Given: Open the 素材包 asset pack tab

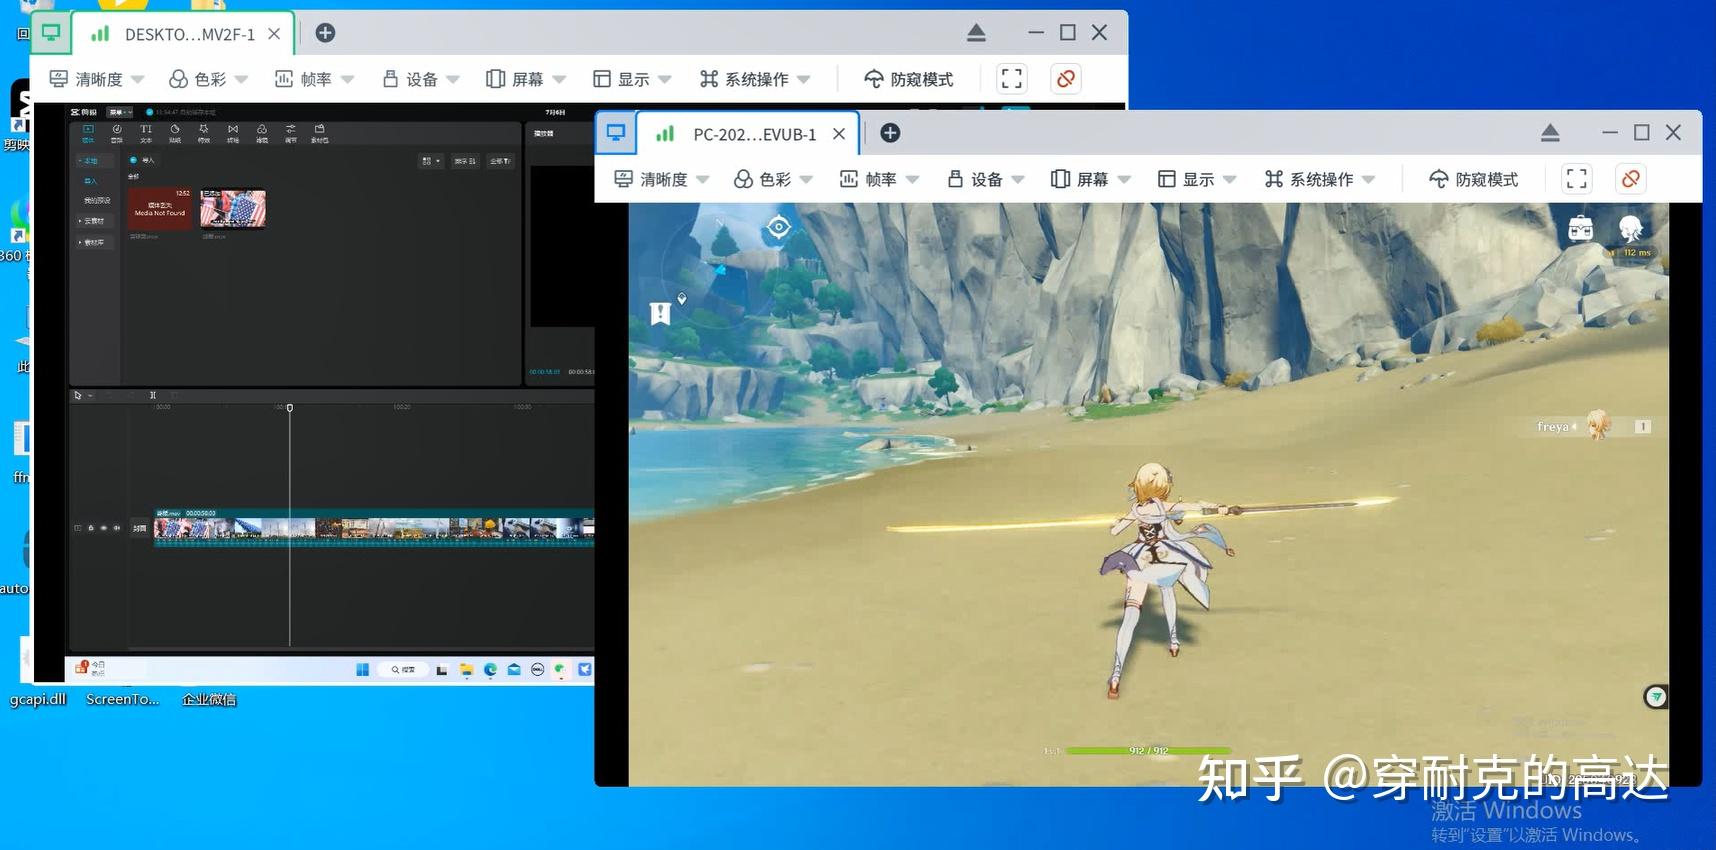Looking at the screenshot, I should [x=320, y=134].
